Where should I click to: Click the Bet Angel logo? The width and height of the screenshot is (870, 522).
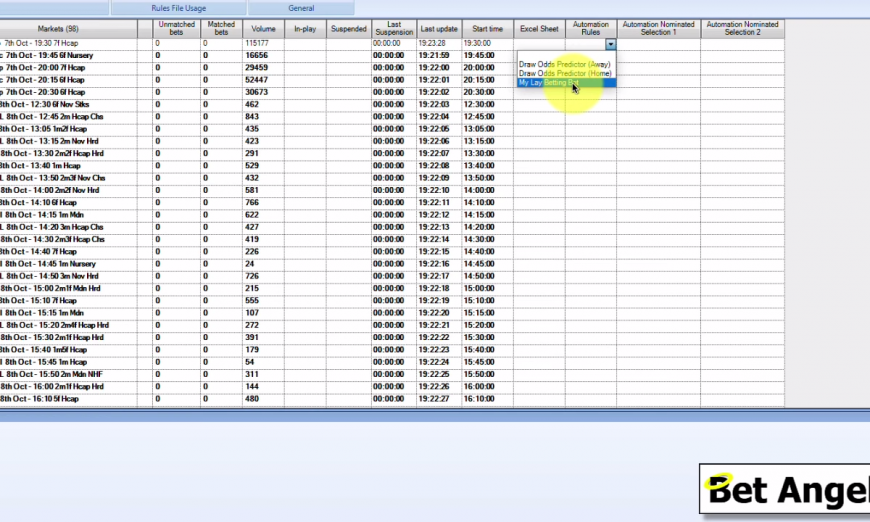pos(784,490)
